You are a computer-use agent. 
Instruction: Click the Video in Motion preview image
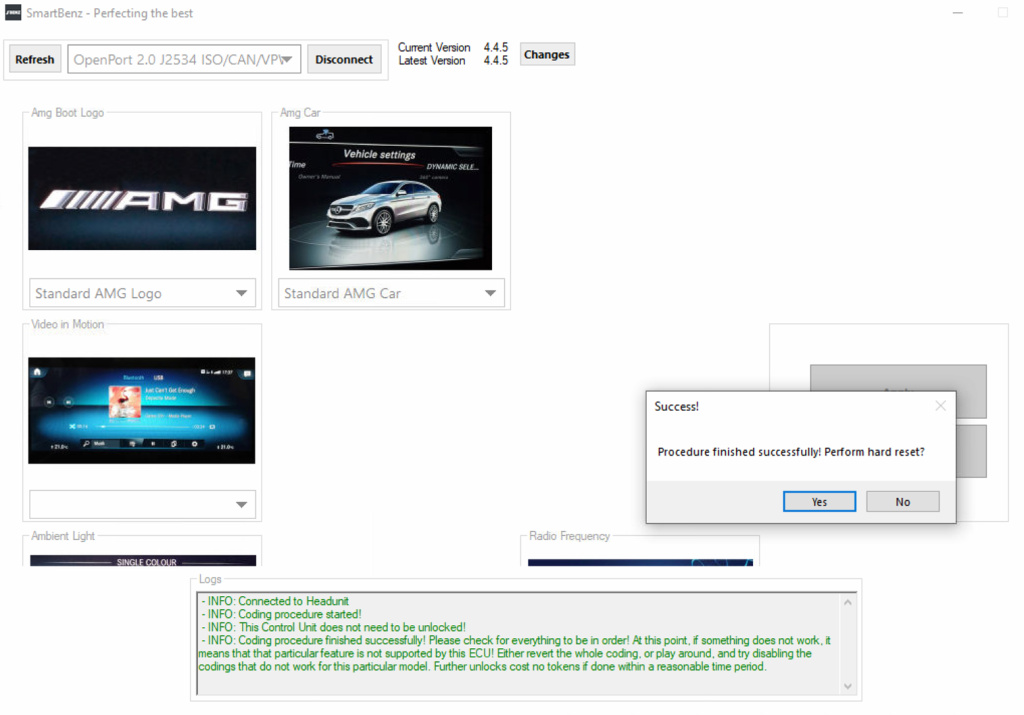pyautogui.click(x=142, y=411)
